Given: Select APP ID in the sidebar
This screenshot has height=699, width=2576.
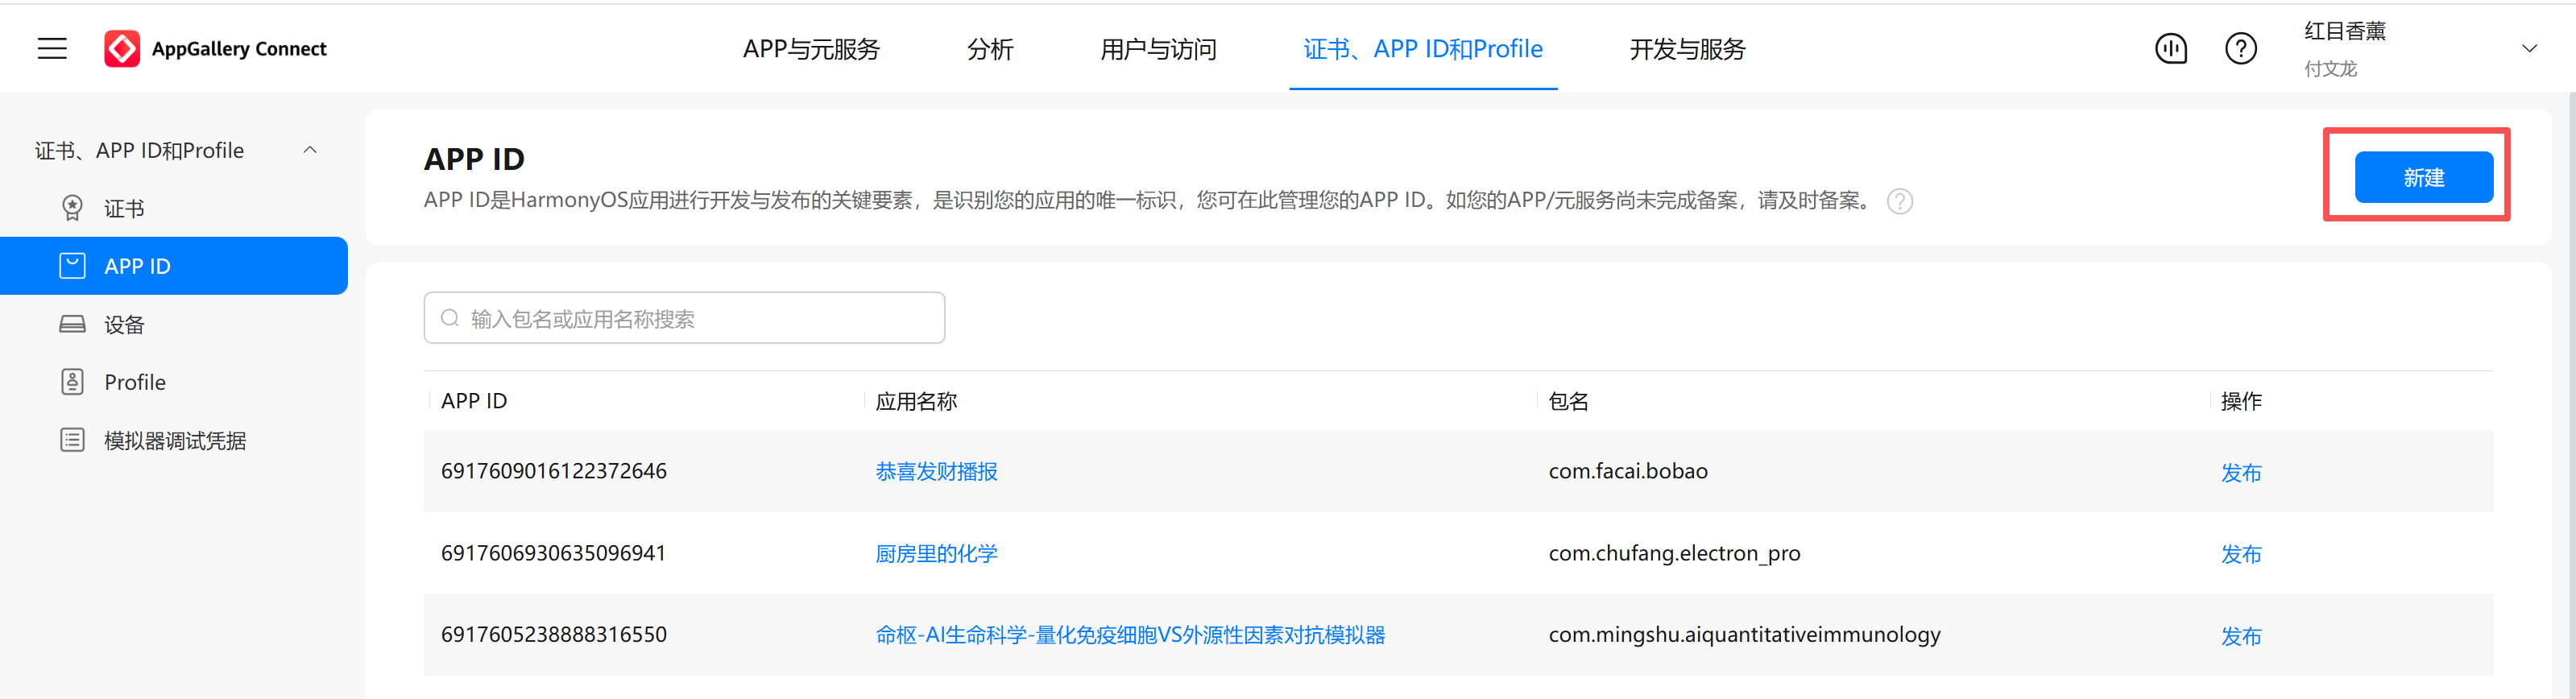Looking at the screenshot, I should click(x=174, y=266).
